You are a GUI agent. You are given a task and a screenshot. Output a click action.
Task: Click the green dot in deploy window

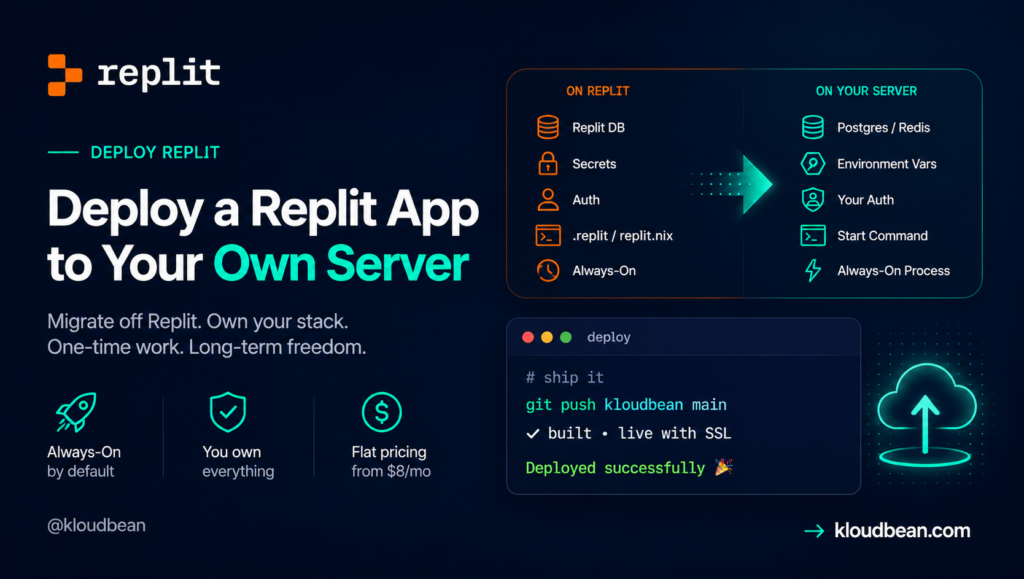[566, 337]
